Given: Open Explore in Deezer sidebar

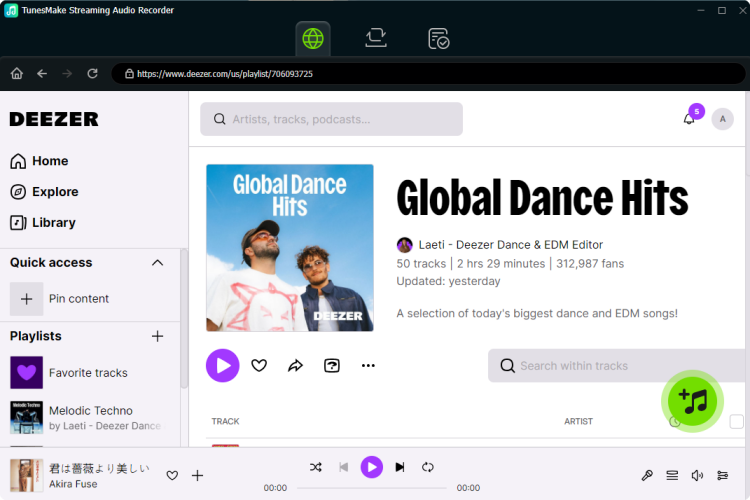Looking at the screenshot, I should (44, 192).
